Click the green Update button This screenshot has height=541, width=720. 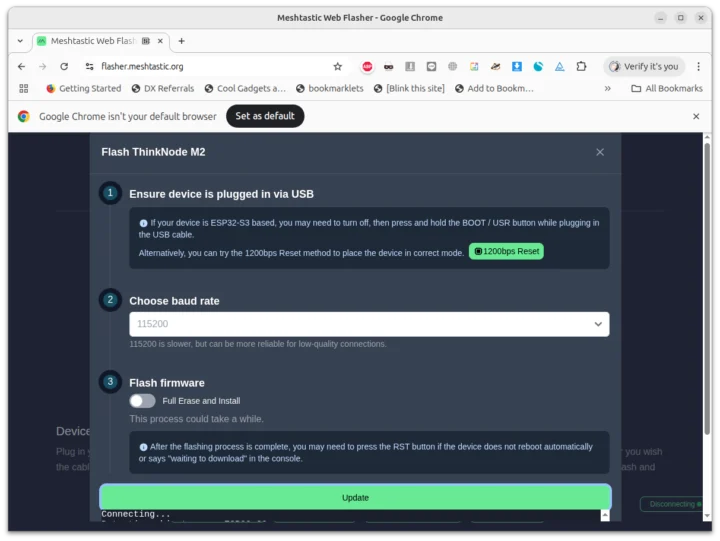[355, 497]
